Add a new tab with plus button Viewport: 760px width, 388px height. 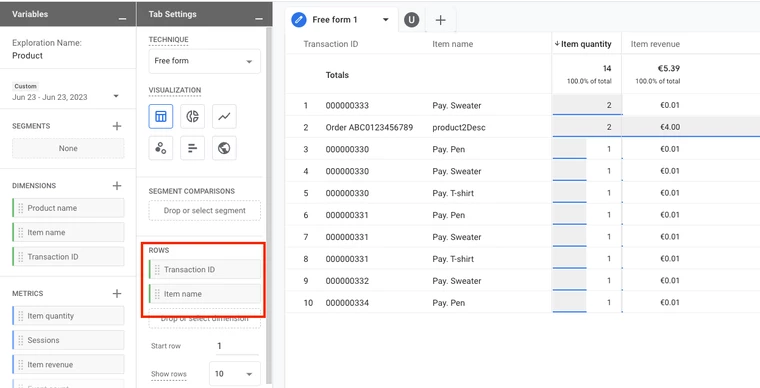(440, 20)
